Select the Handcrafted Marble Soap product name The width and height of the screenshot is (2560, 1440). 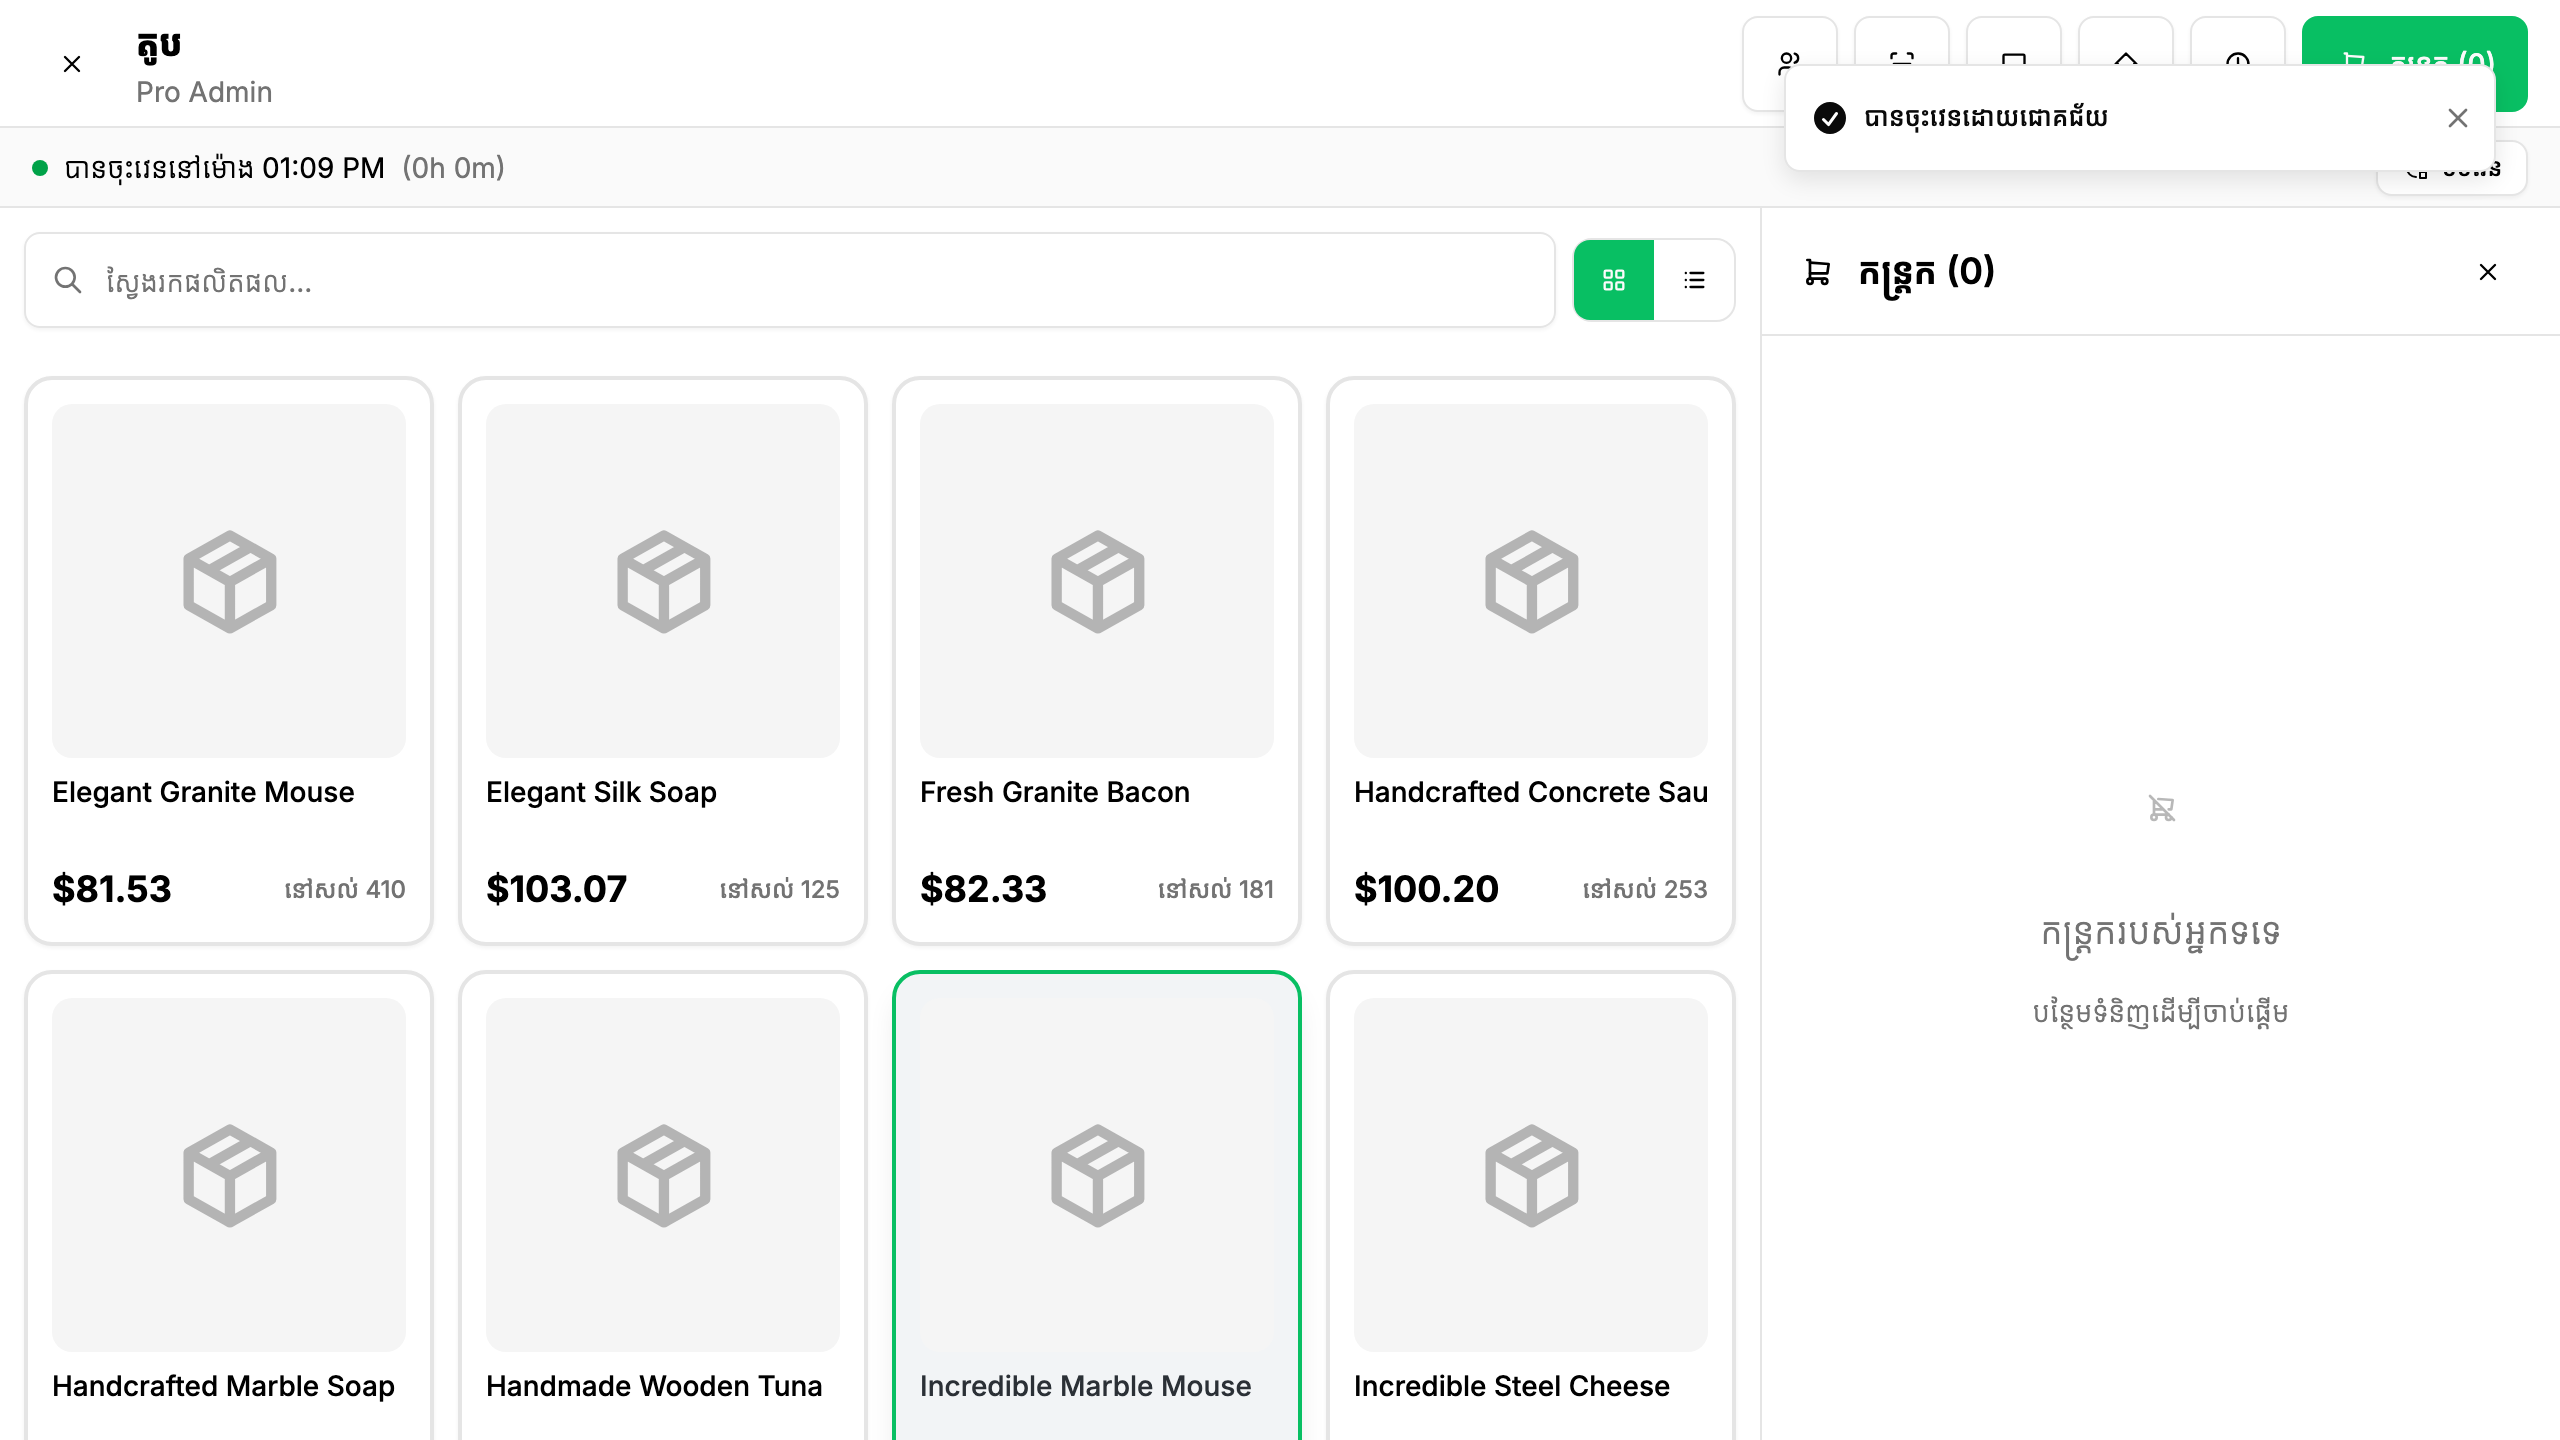(223, 1386)
